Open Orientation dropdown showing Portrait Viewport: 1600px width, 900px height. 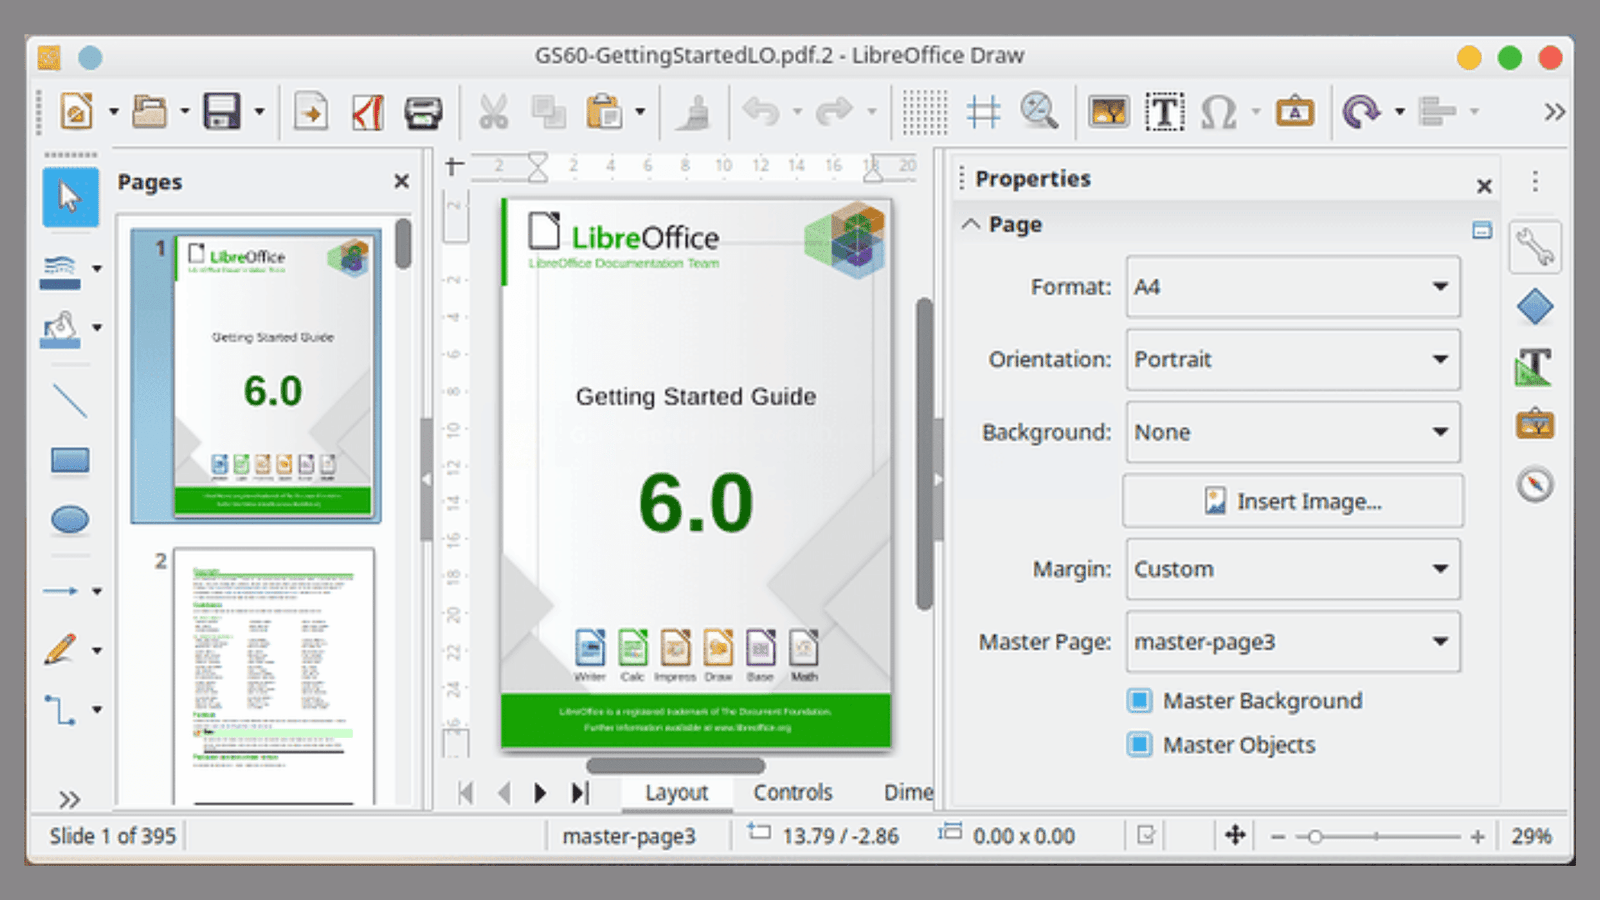pos(1293,360)
